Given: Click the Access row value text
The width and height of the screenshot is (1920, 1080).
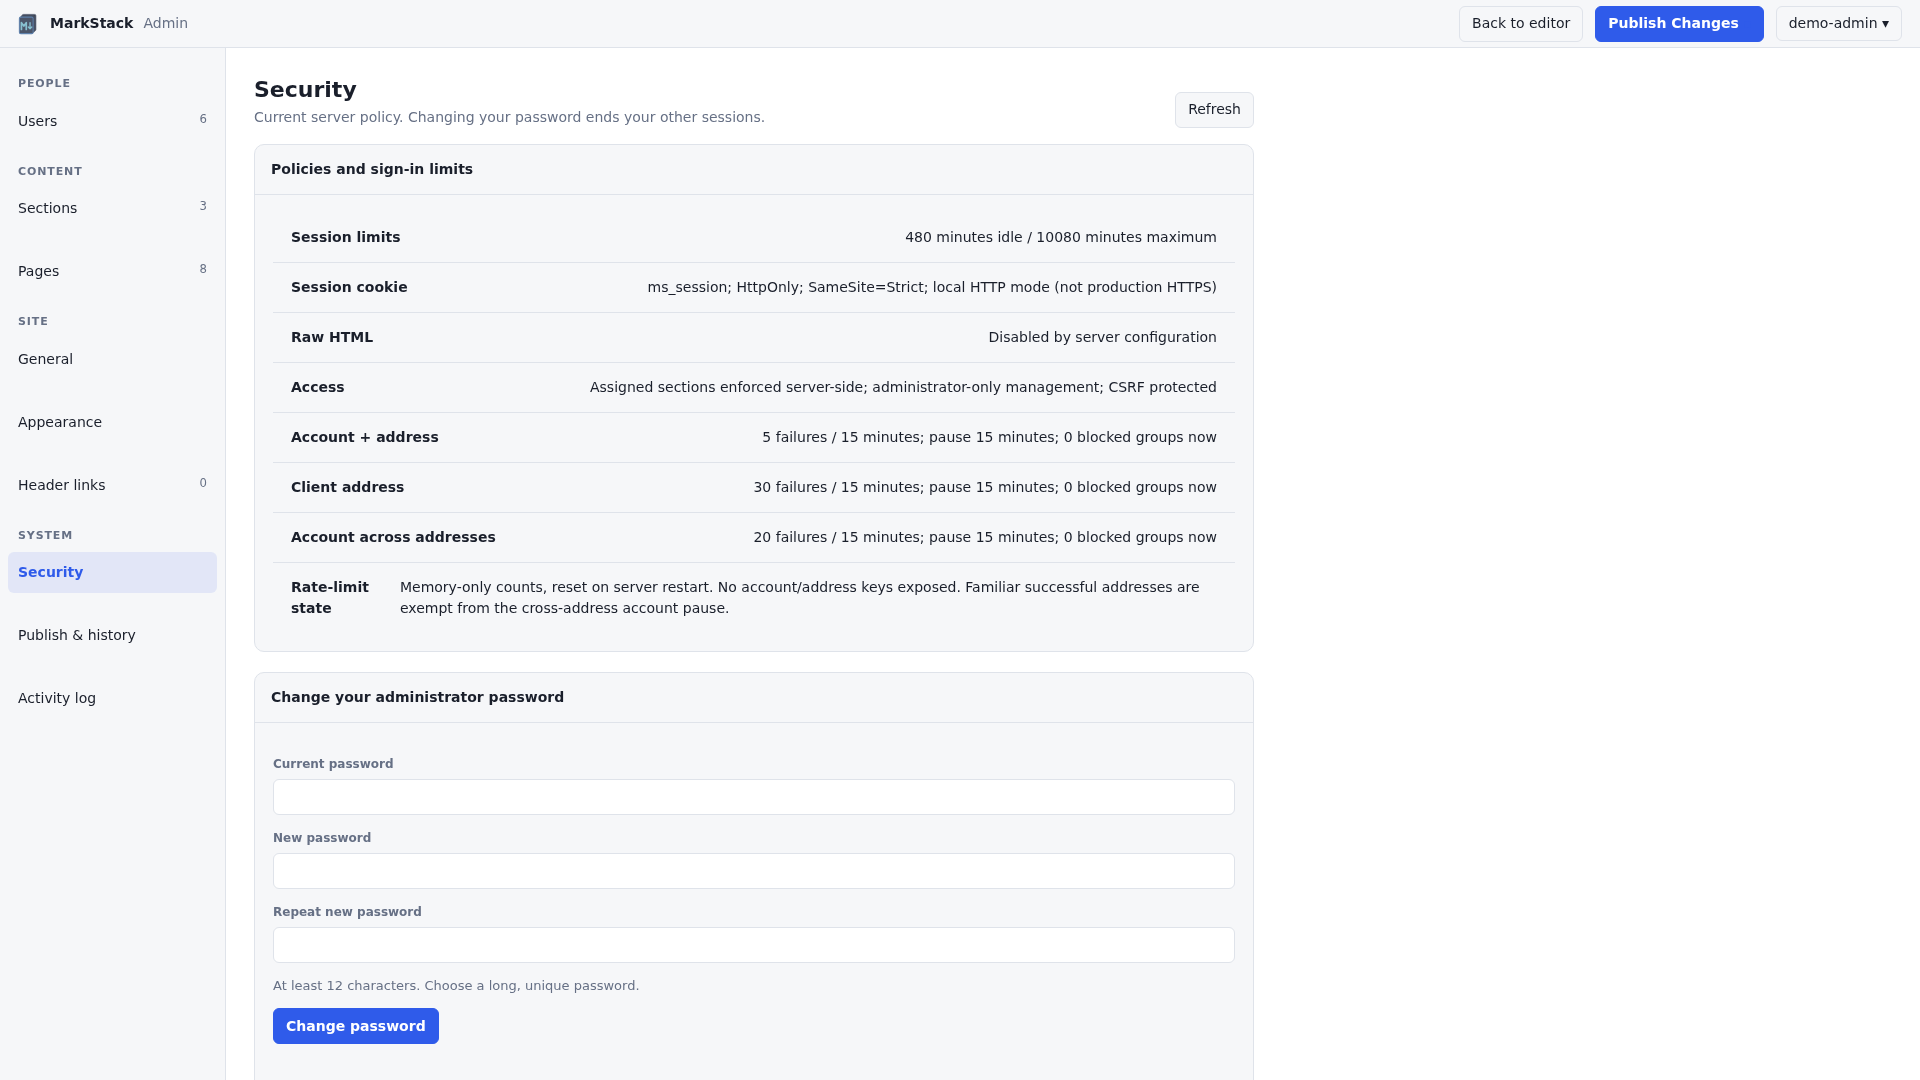Looking at the screenshot, I should pyautogui.click(x=903, y=387).
